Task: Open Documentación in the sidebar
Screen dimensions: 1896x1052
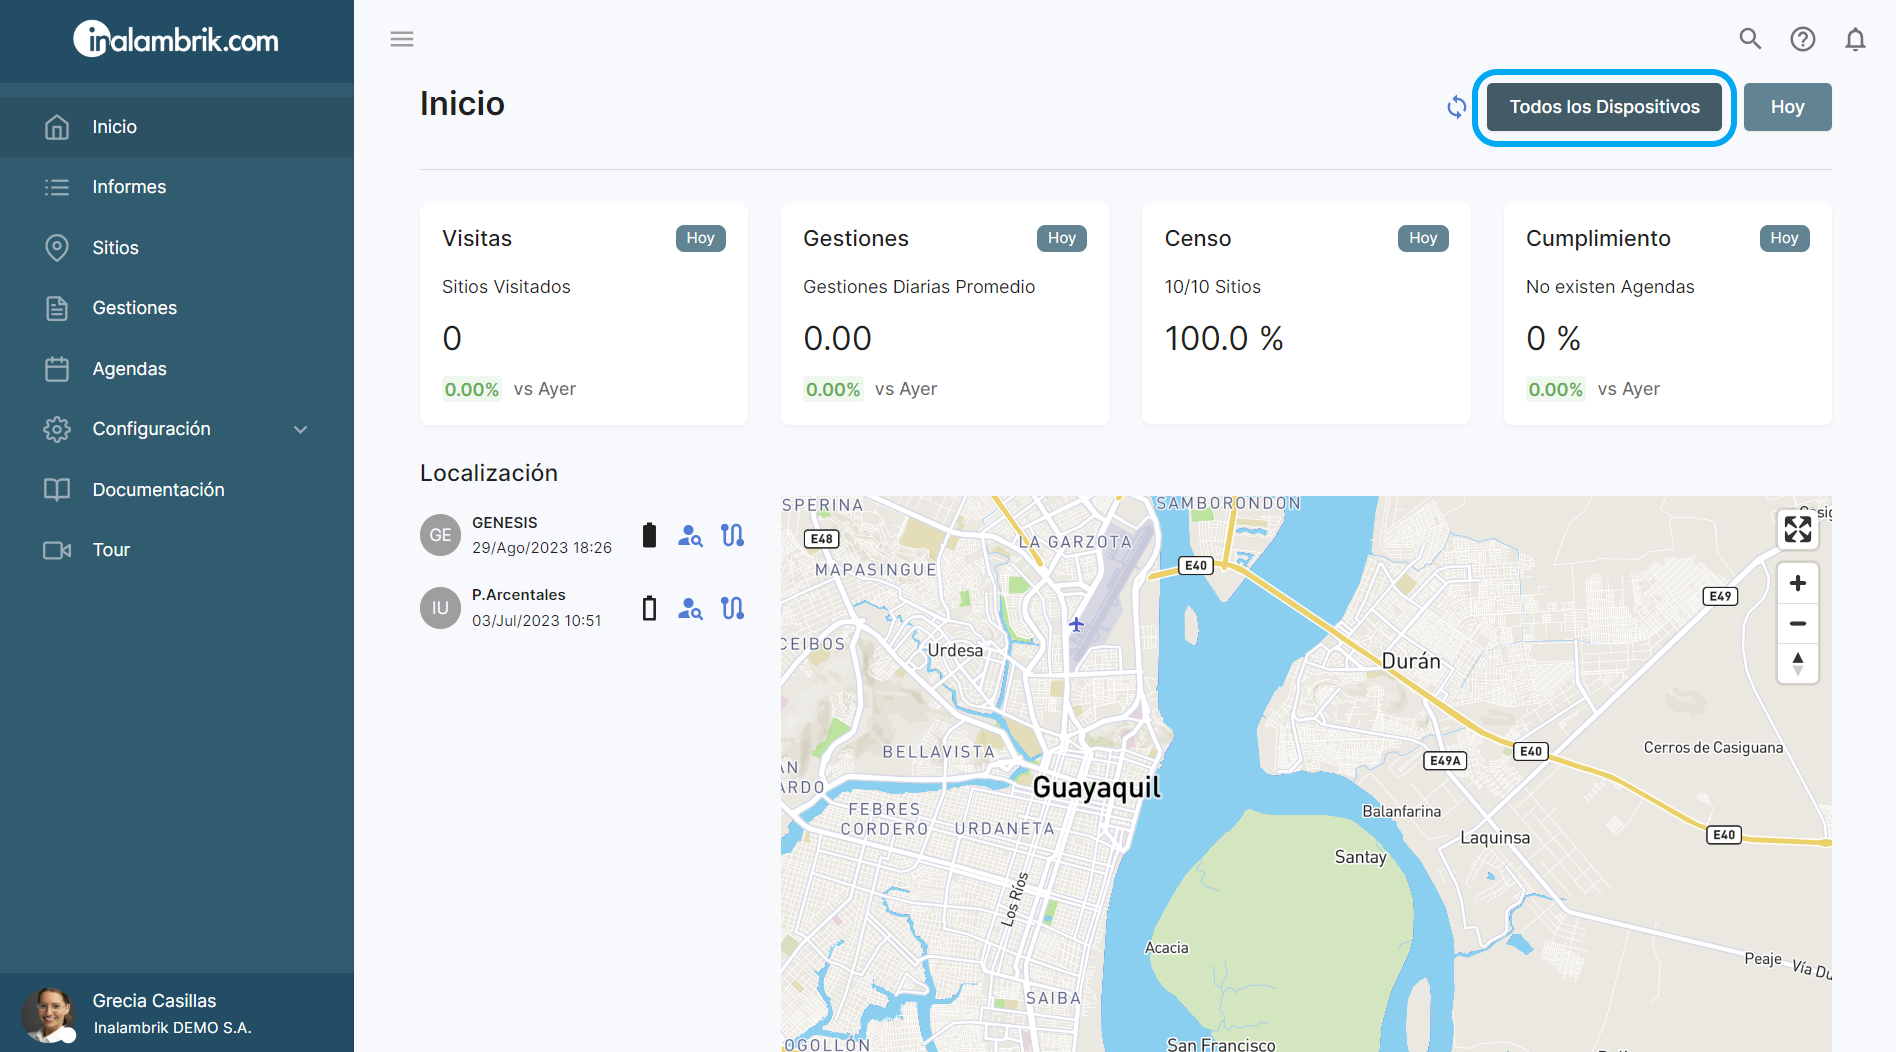Action: (x=177, y=490)
